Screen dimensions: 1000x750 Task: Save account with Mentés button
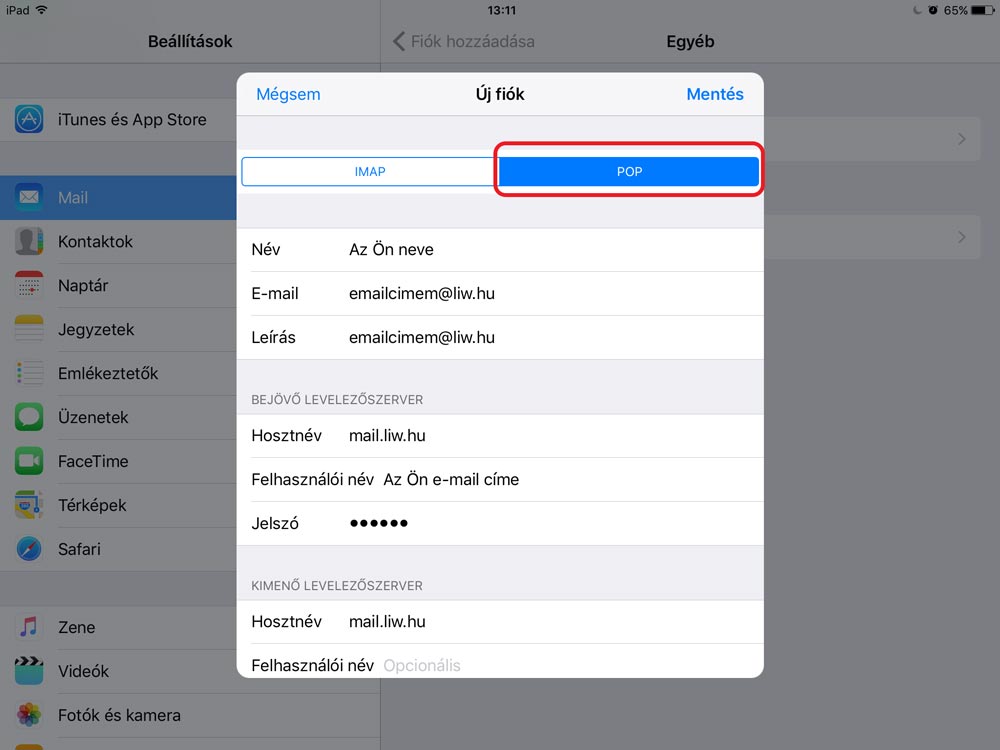coord(714,95)
